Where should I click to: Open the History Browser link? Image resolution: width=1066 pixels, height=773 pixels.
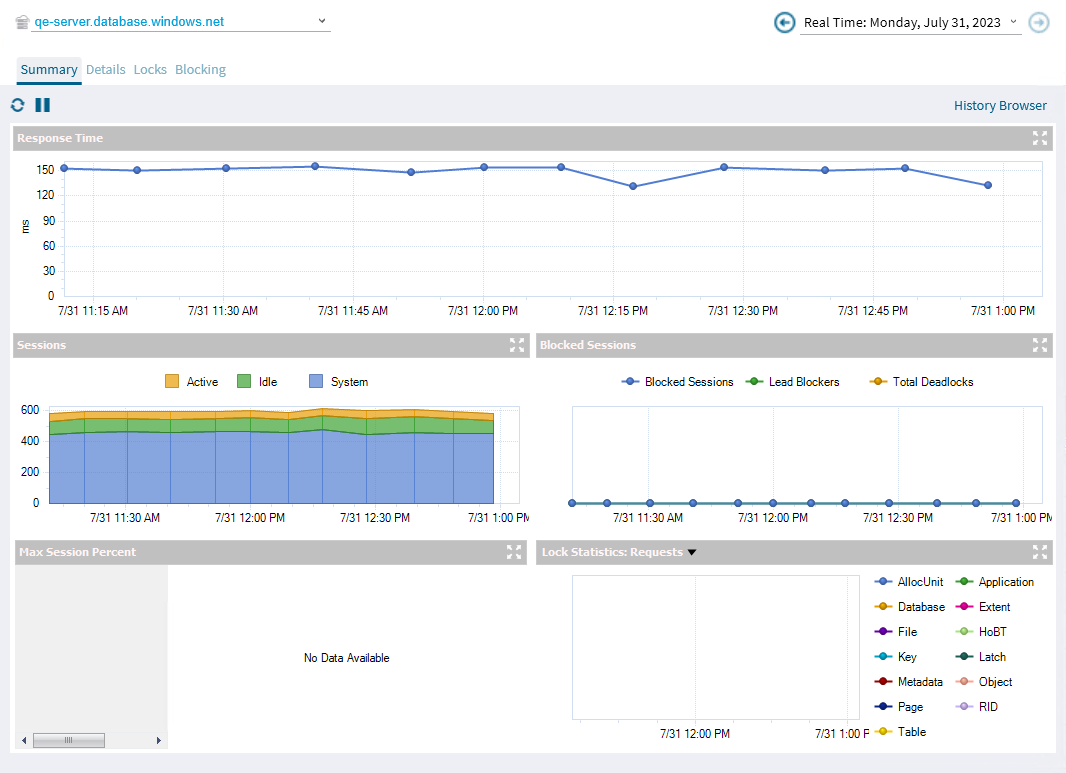pyautogui.click(x=1000, y=106)
